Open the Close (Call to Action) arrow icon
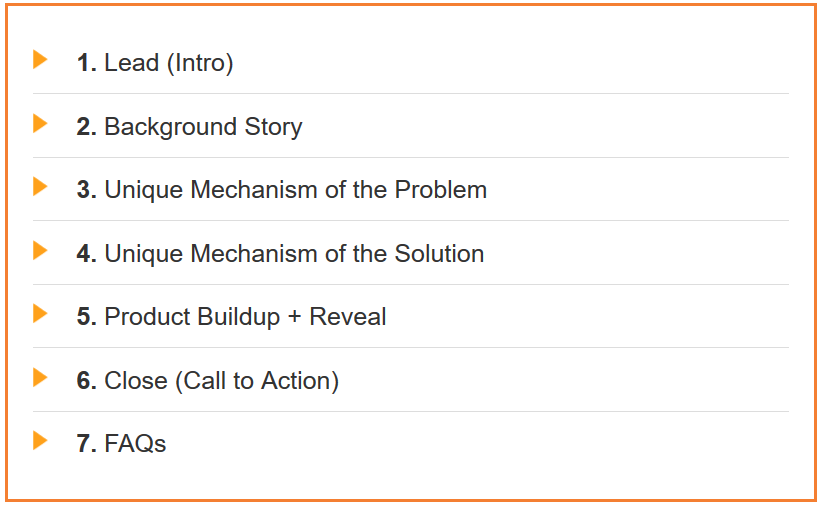Viewport: 820px width, 506px height. pos(40,377)
